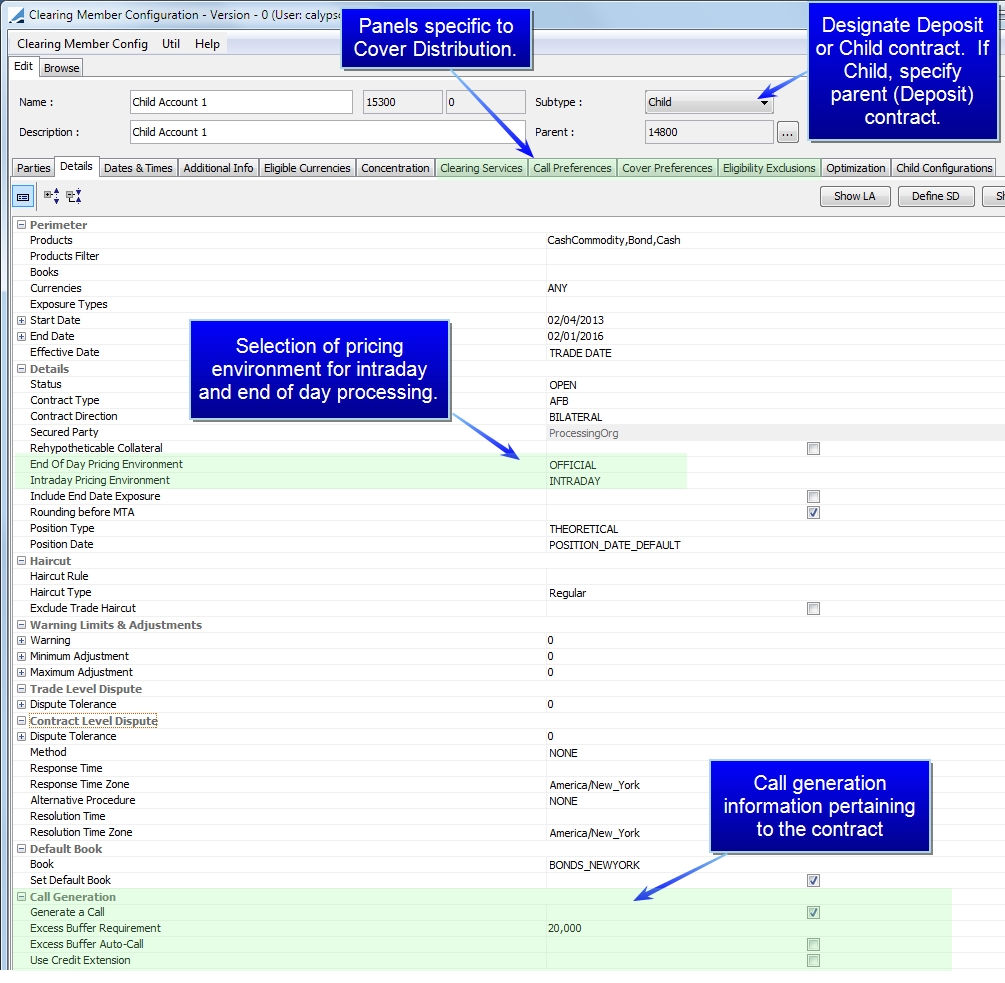The image size is (1005, 983).
Task: Switch to the Edit tab
Action: 24,67
